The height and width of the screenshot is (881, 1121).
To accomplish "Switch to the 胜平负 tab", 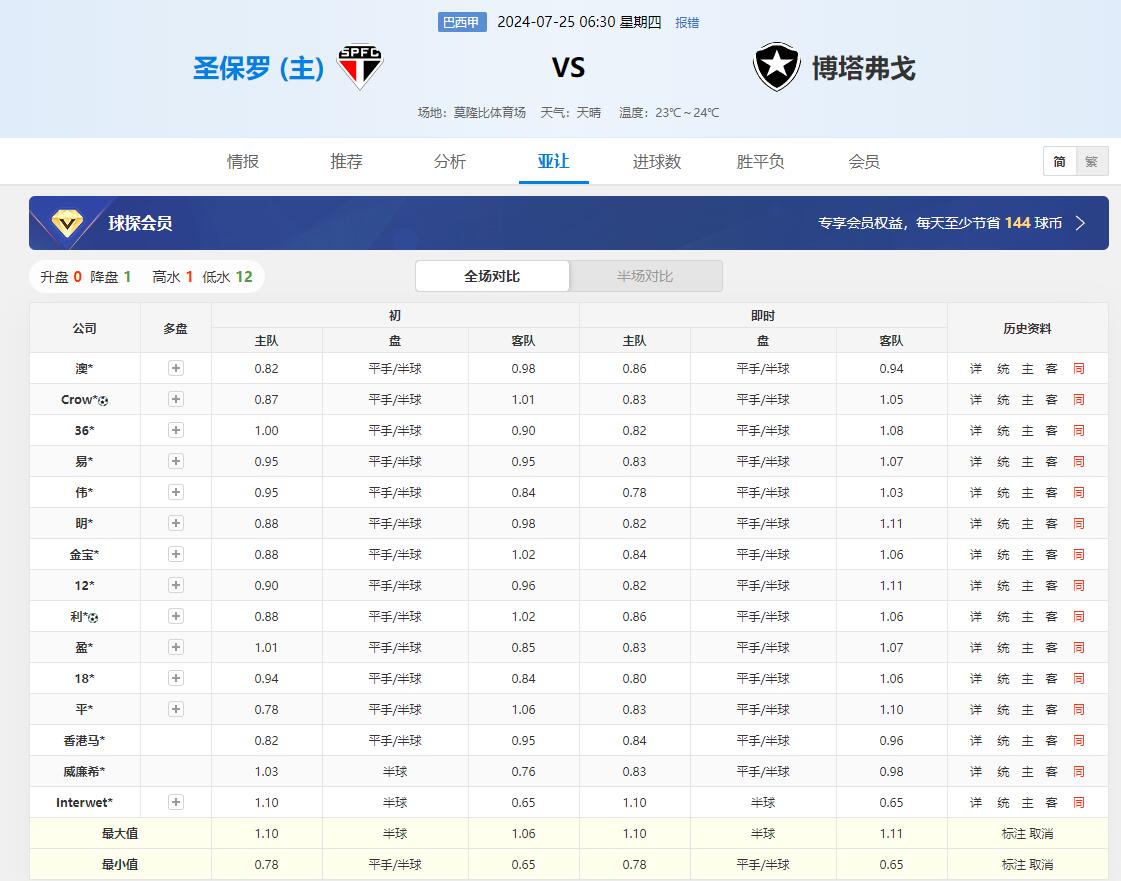I will click(760, 162).
